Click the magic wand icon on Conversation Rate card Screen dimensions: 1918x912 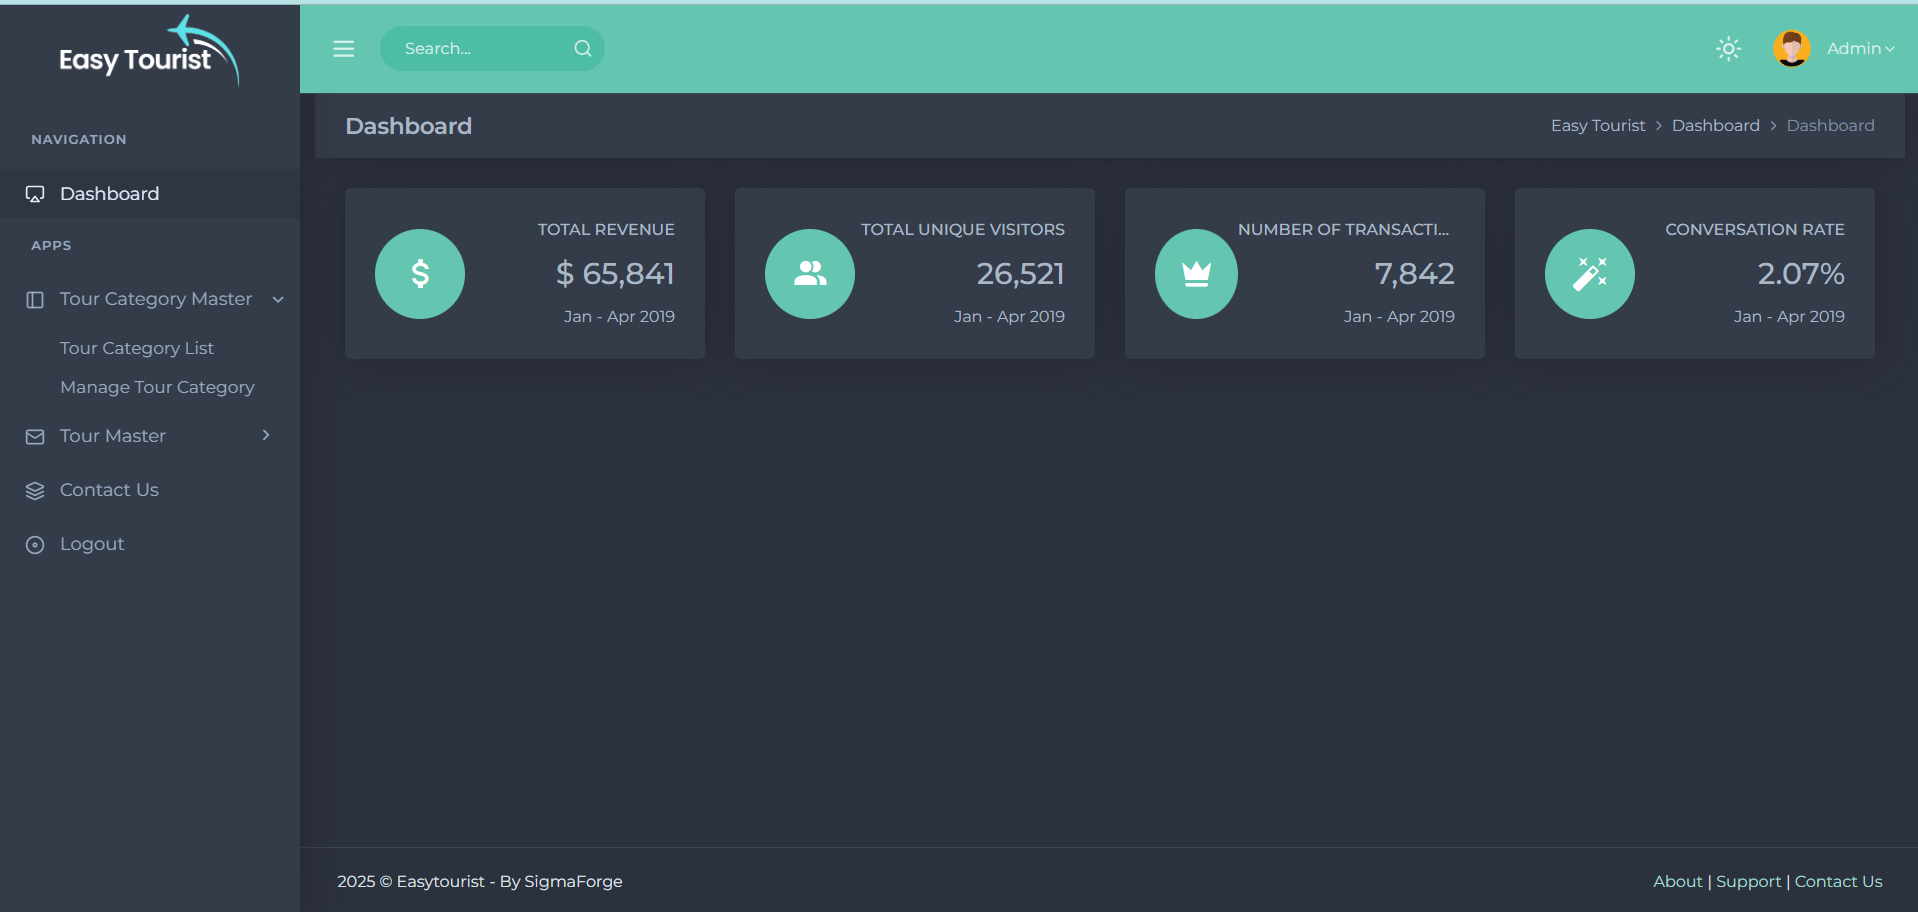click(x=1589, y=273)
